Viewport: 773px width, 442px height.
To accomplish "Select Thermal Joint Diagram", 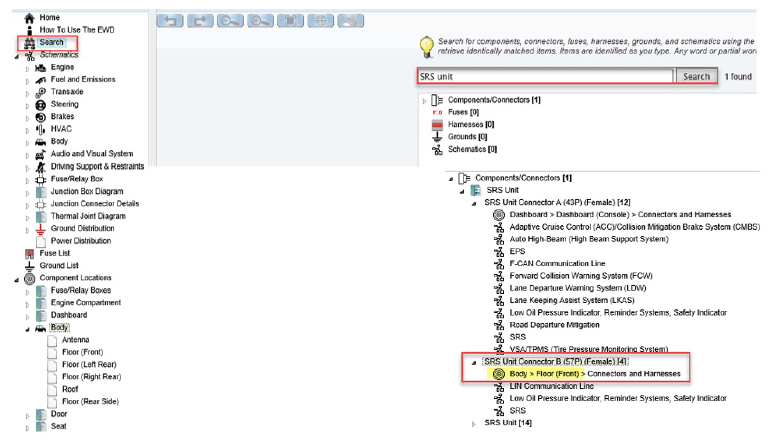I will pyautogui.click(x=88, y=216).
